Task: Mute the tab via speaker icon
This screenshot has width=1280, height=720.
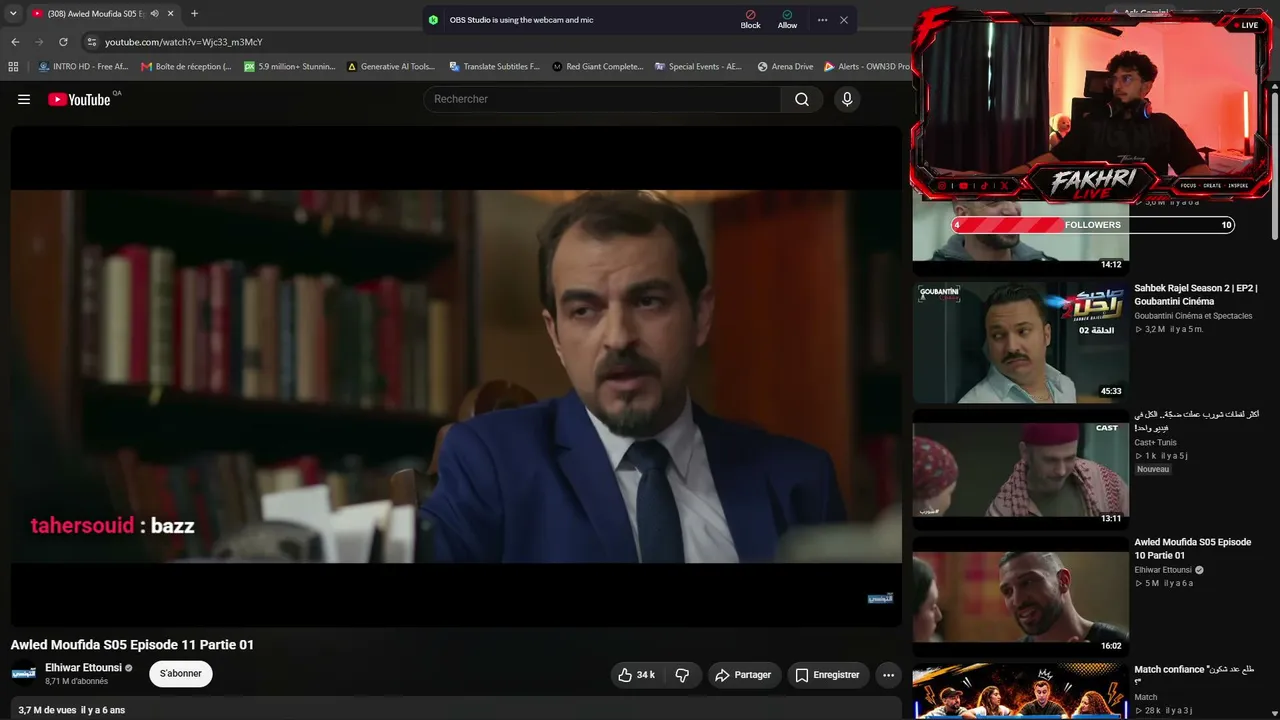Action: [x=155, y=14]
